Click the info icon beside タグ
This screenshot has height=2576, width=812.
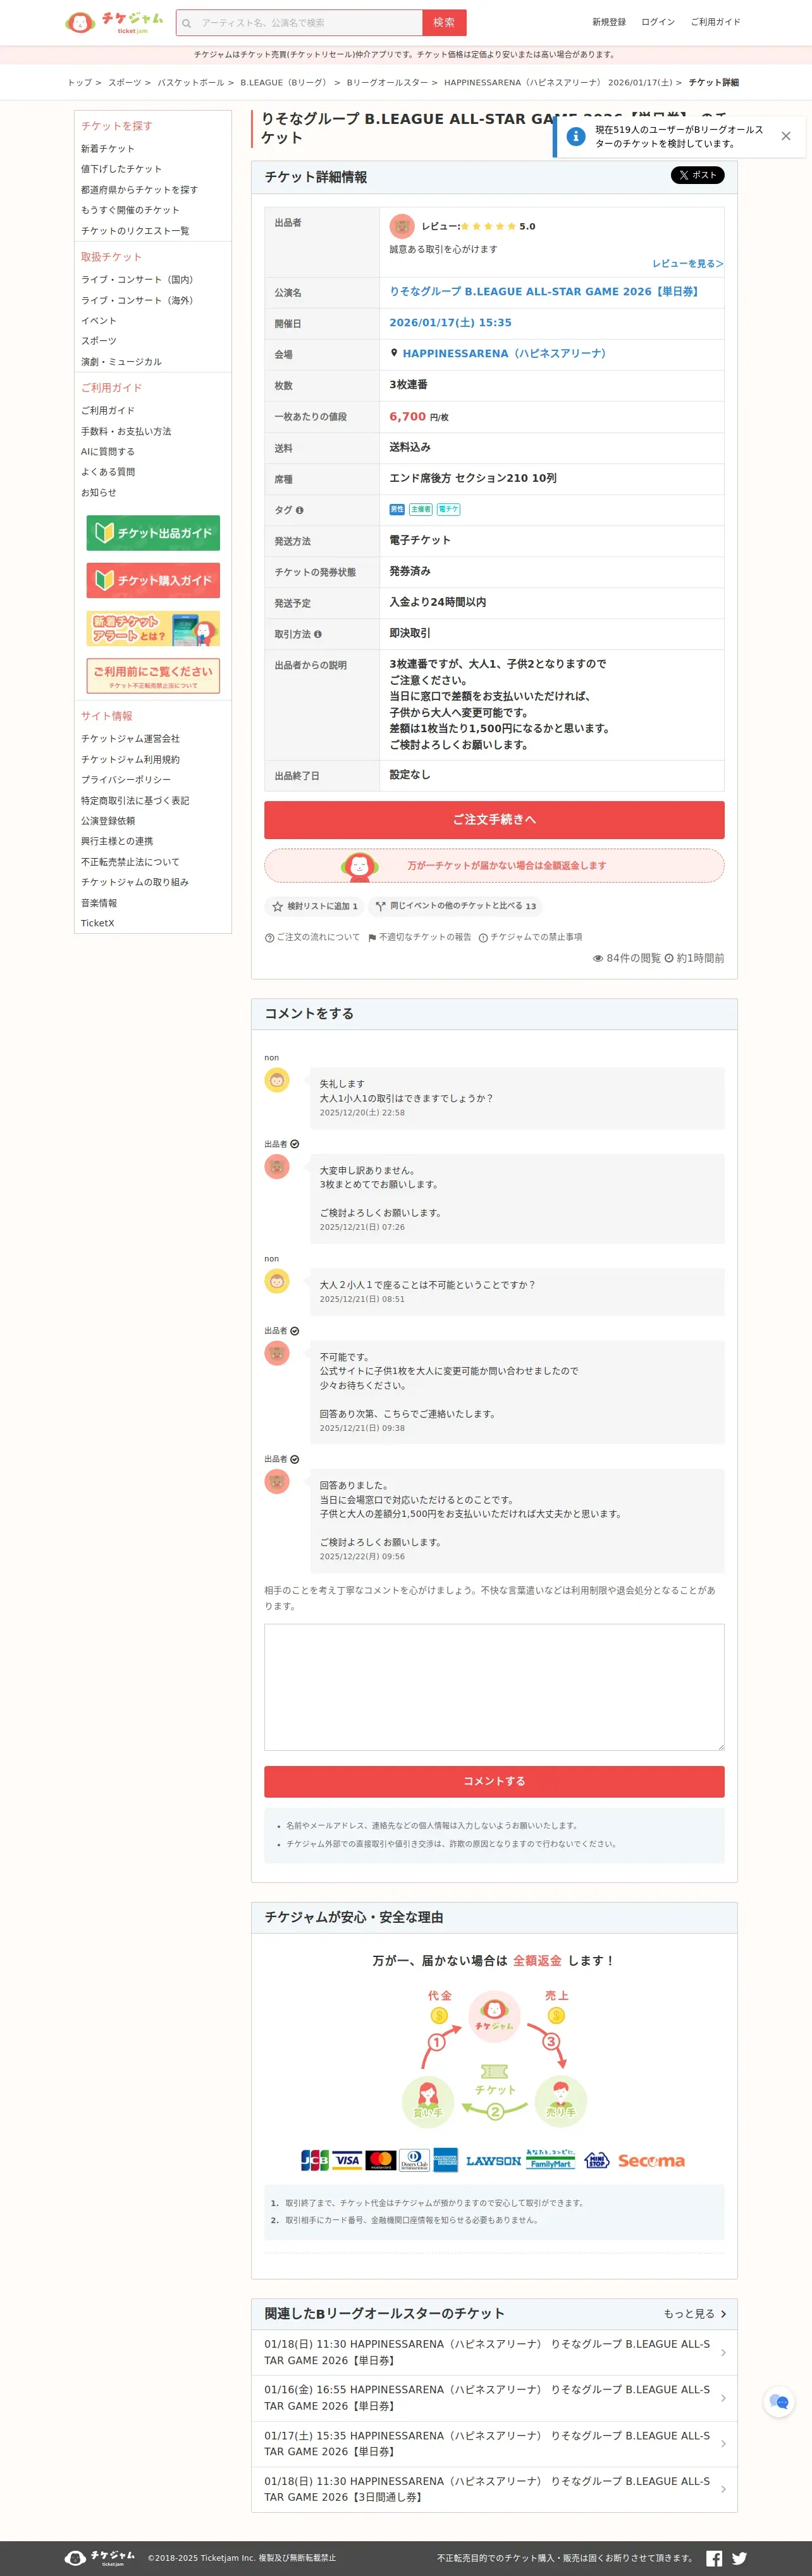coord(299,510)
